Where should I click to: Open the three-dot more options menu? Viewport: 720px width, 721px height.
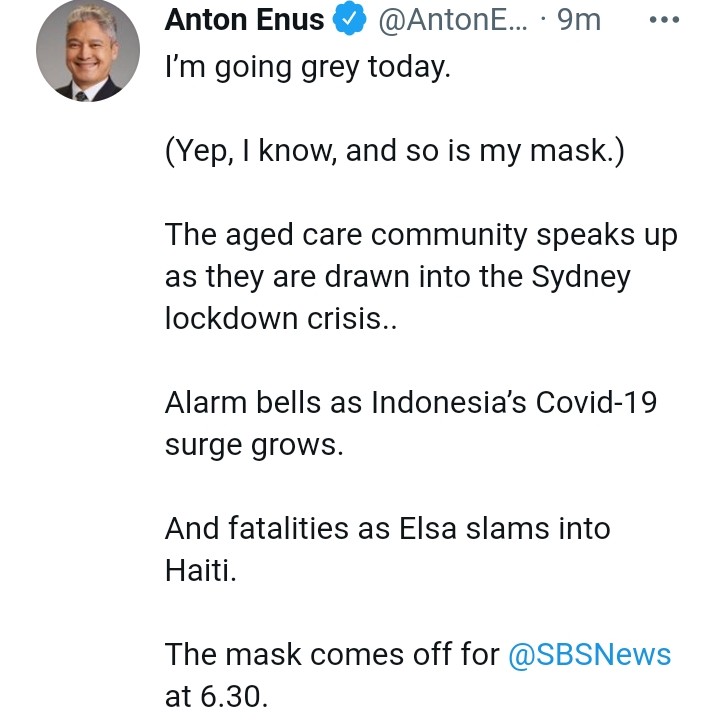[x=664, y=21]
